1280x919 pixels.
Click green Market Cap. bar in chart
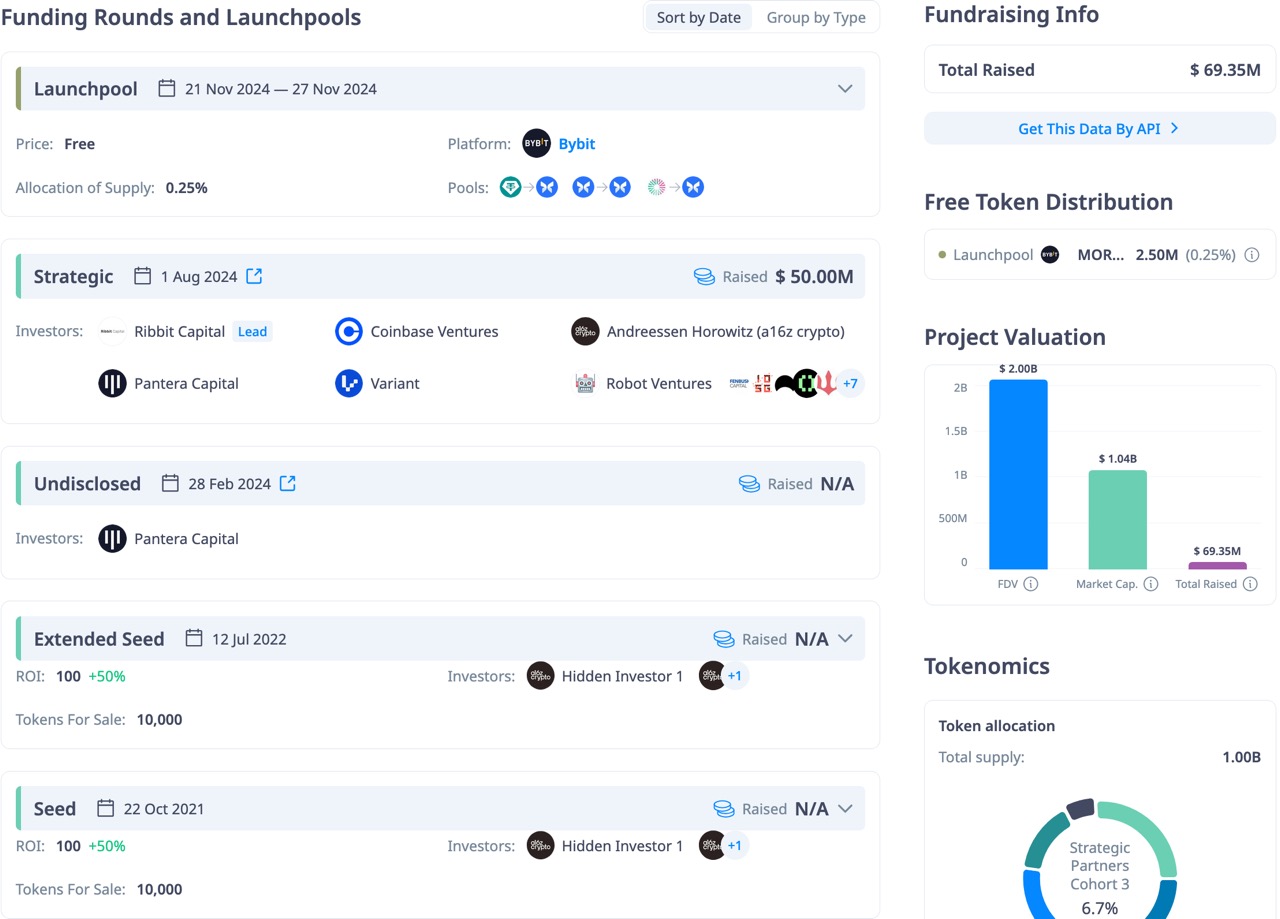1117,520
